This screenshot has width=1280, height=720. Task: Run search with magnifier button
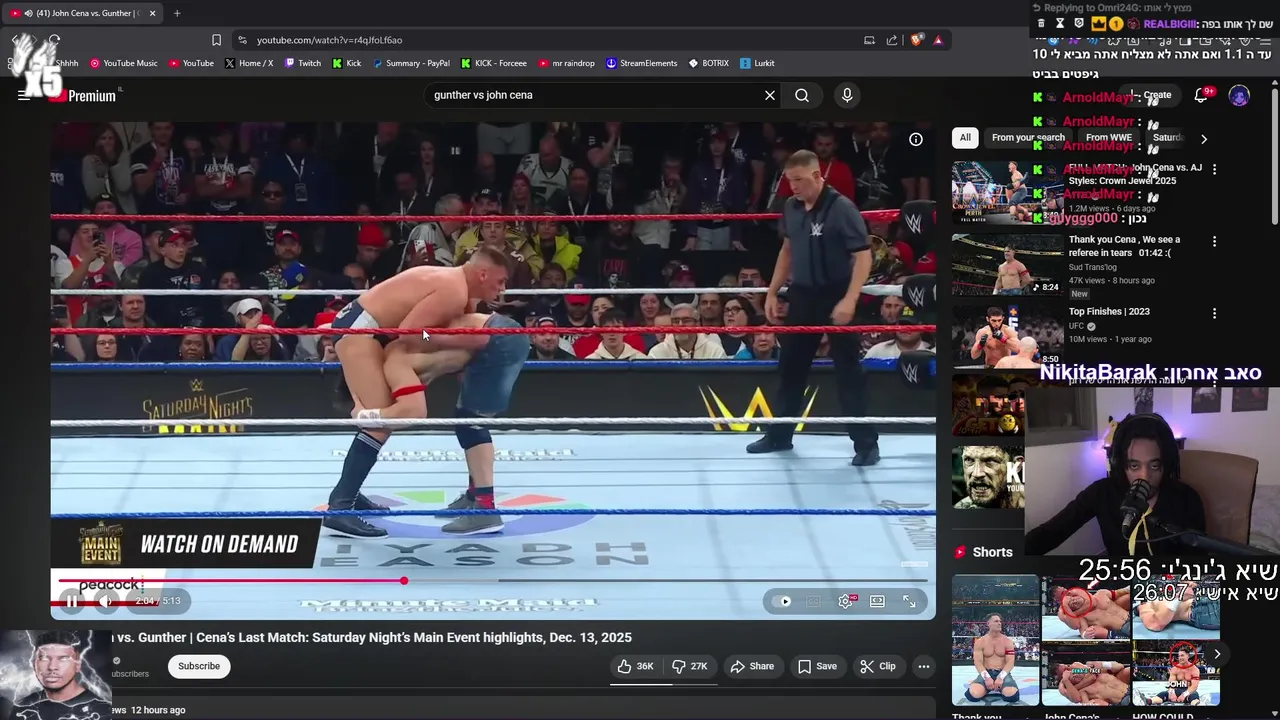coord(802,95)
